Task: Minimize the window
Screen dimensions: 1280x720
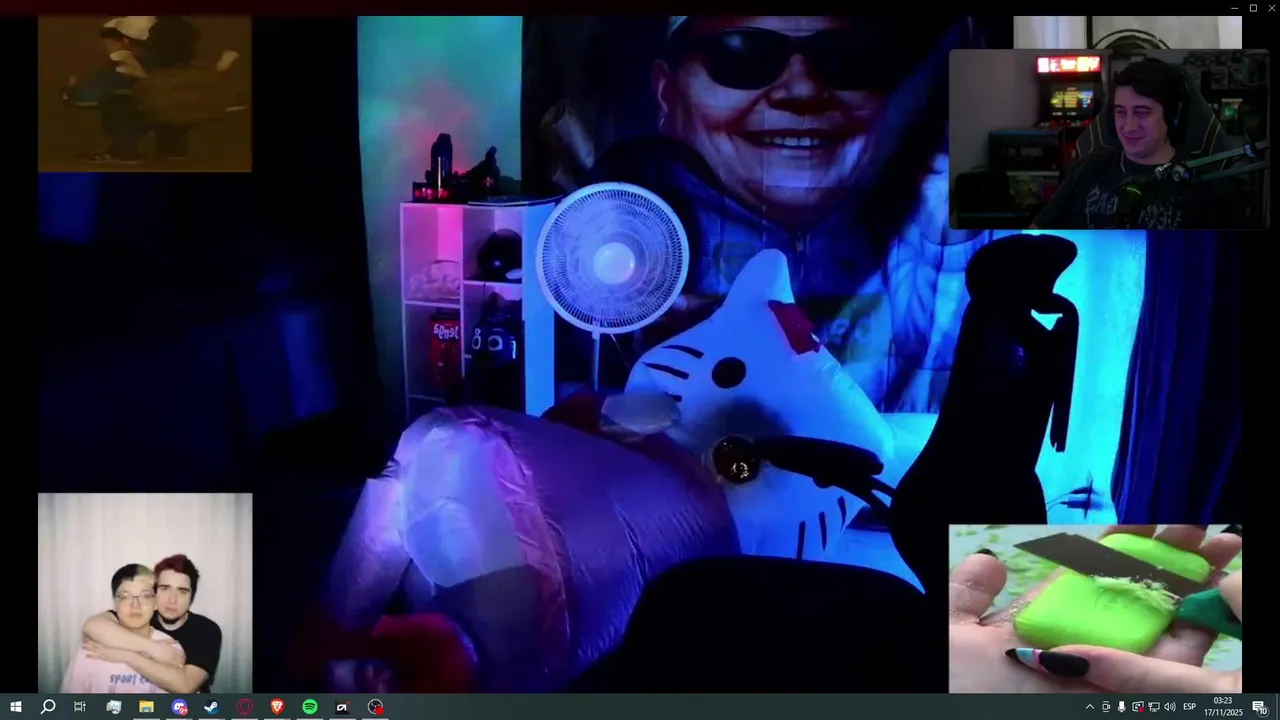Action: (x=1234, y=8)
